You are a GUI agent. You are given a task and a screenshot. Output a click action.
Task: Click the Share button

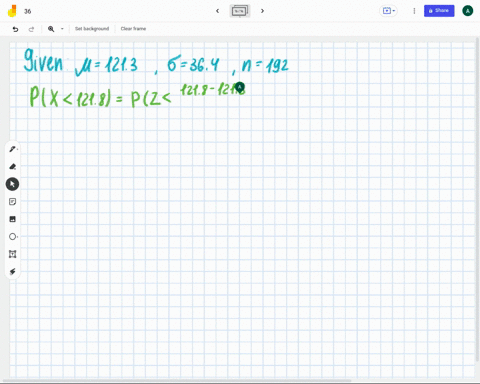point(439,11)
